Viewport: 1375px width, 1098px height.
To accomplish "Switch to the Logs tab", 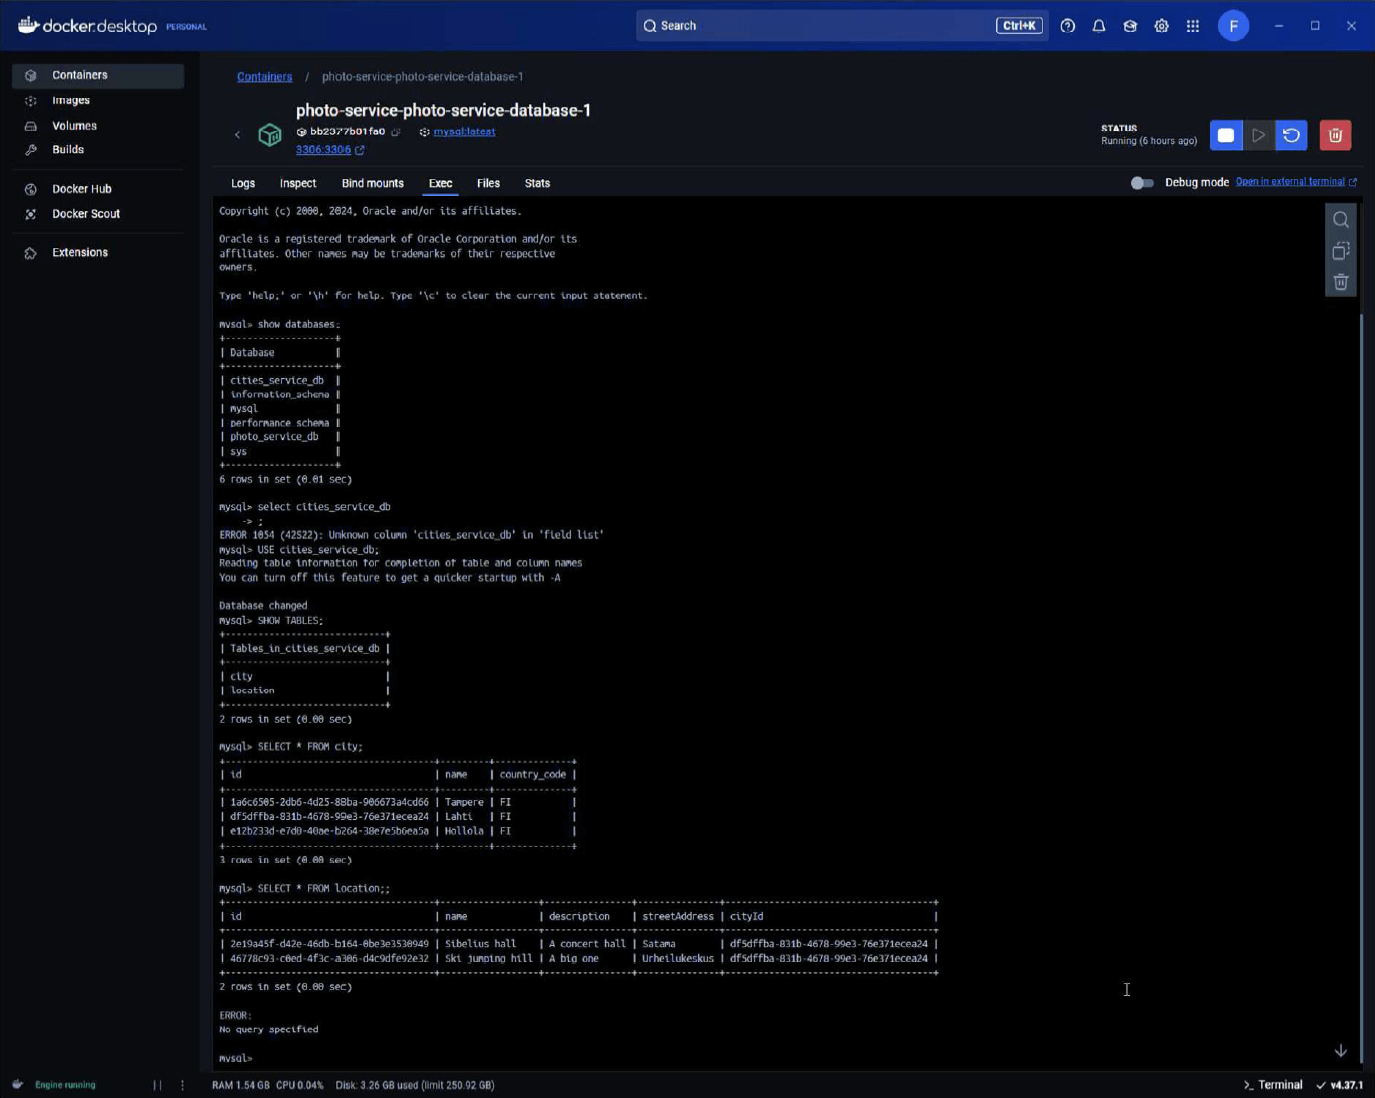I will click(243, 184).
